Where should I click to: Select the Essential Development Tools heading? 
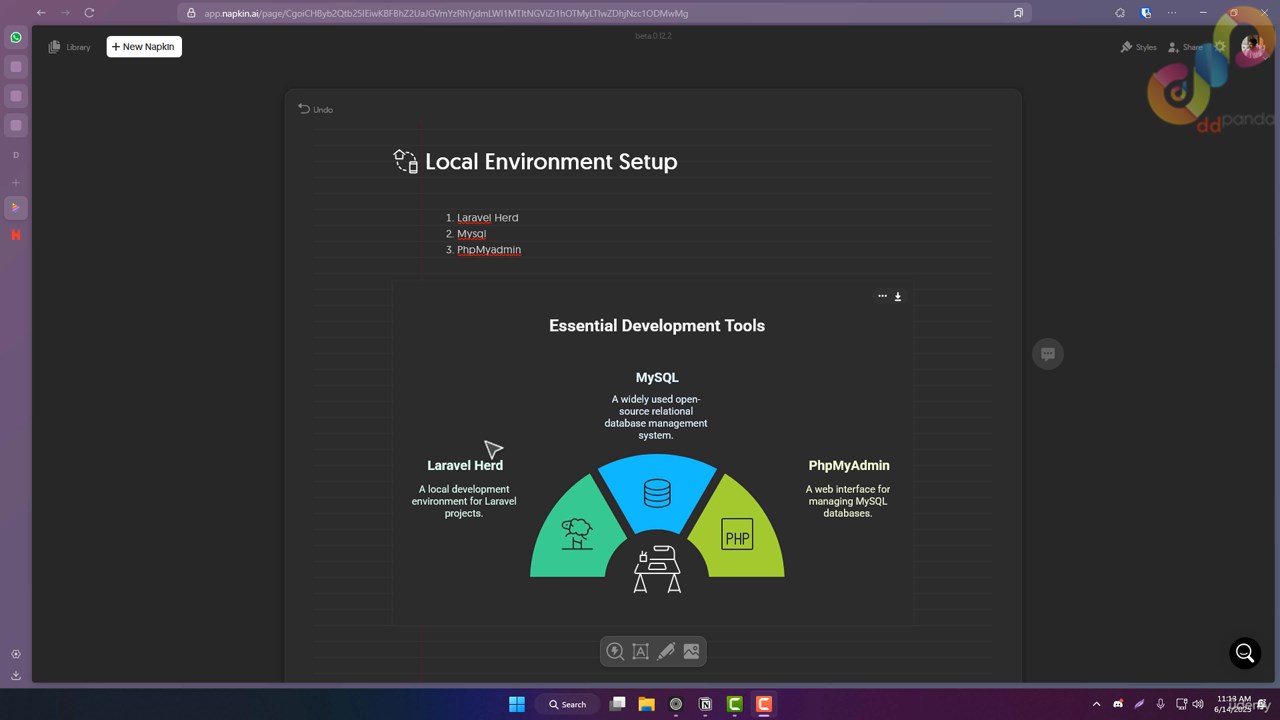[657, 326]
